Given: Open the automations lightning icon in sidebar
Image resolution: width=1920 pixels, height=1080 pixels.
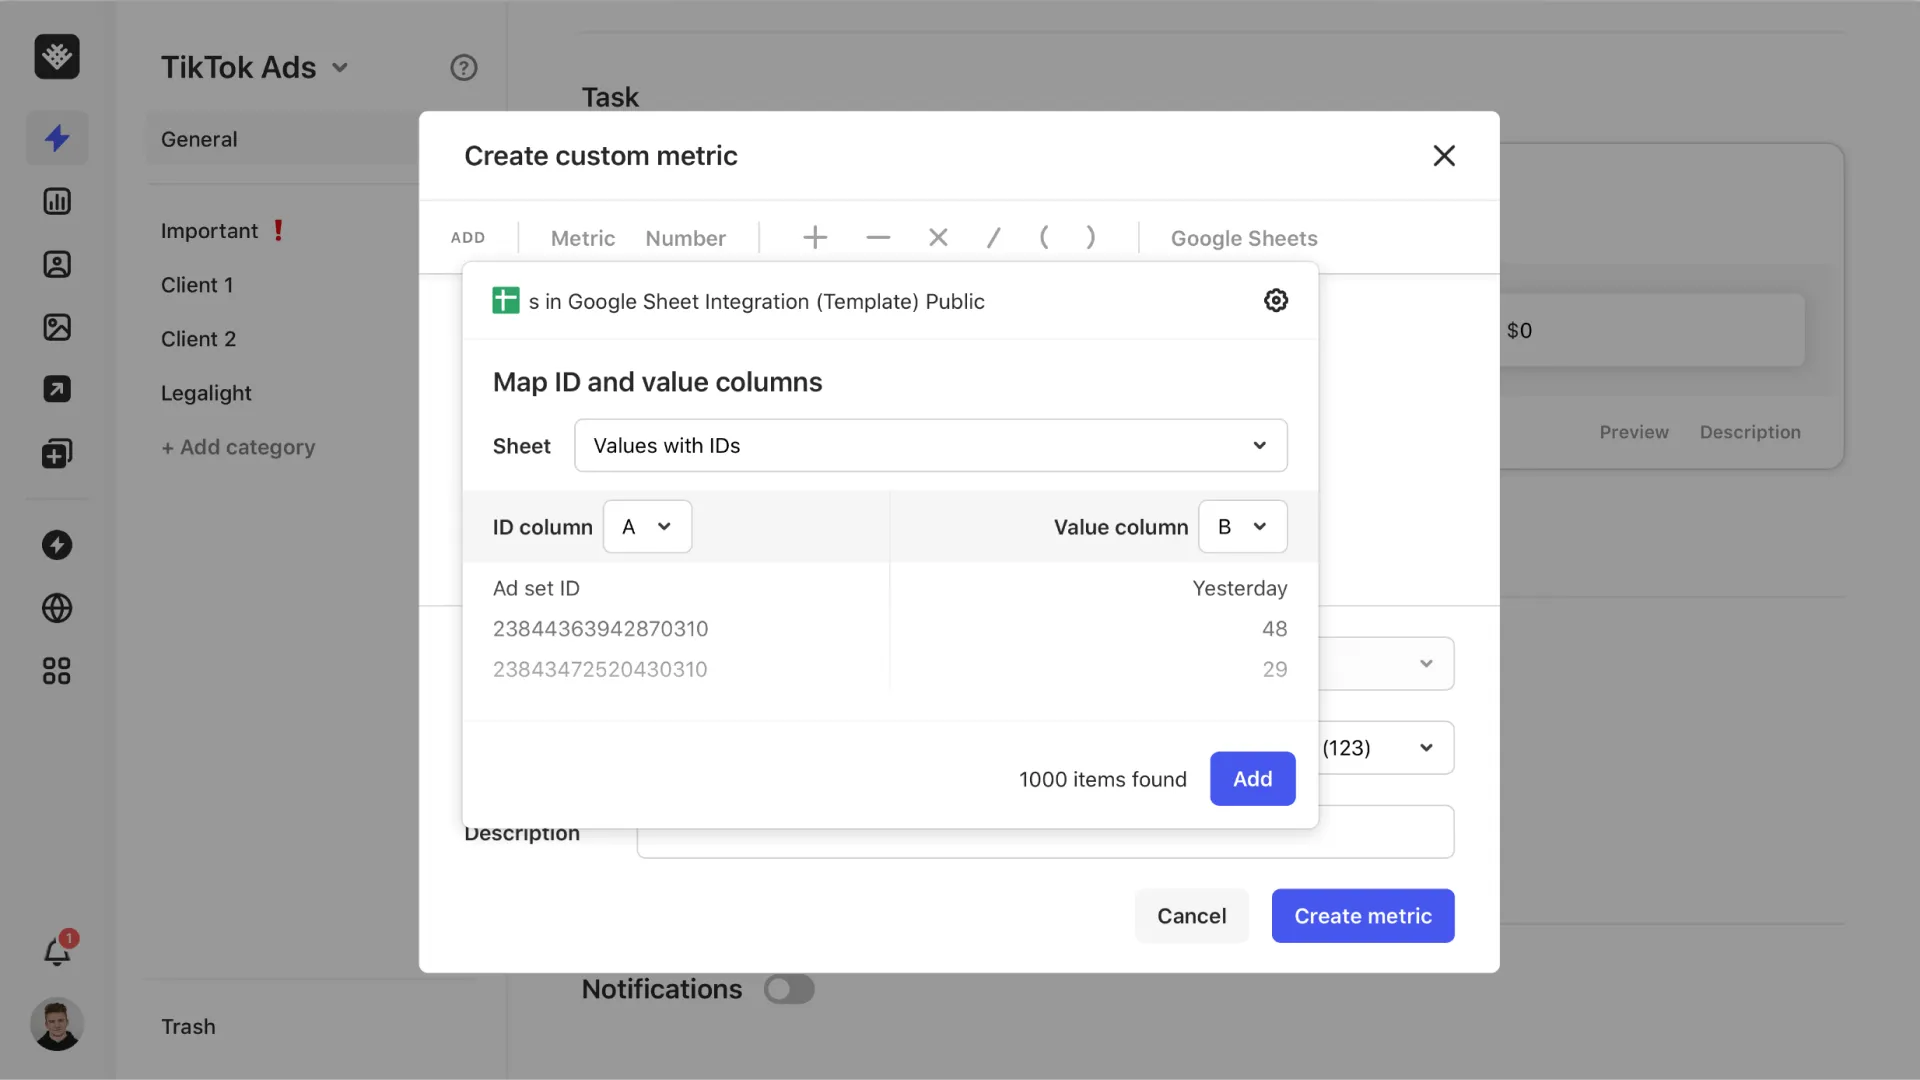Looking at the screenshot, I should (x=57, y=138).
